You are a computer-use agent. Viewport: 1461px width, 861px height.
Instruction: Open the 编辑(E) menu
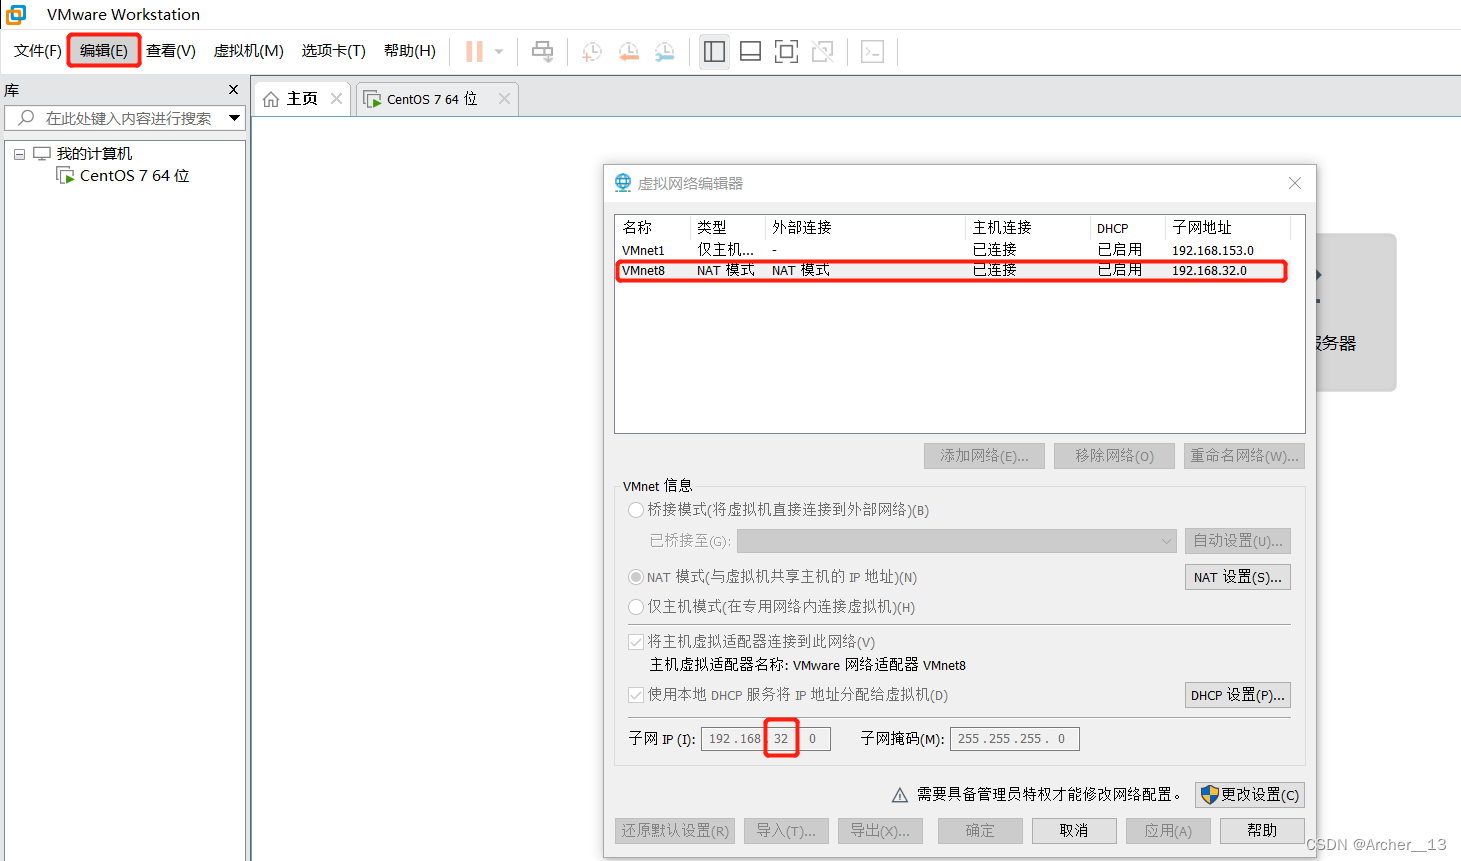coord(104,51)
